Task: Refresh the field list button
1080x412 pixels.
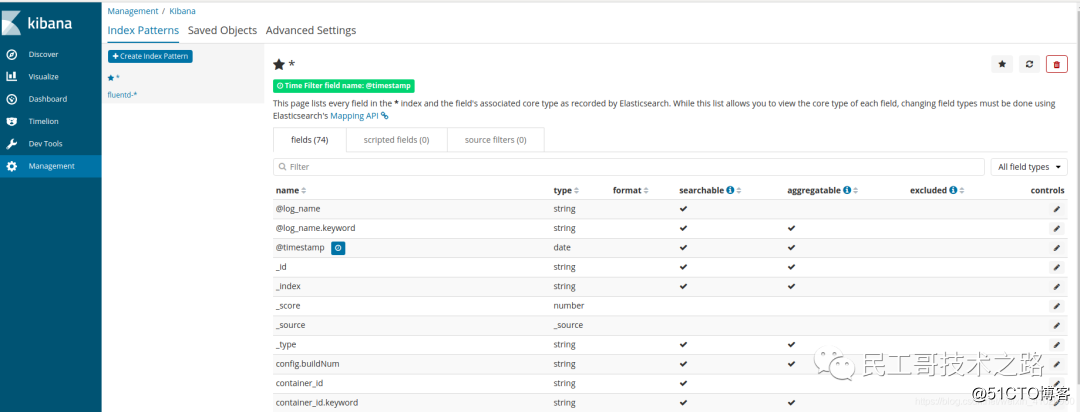Action: [x=1029, y=64]
